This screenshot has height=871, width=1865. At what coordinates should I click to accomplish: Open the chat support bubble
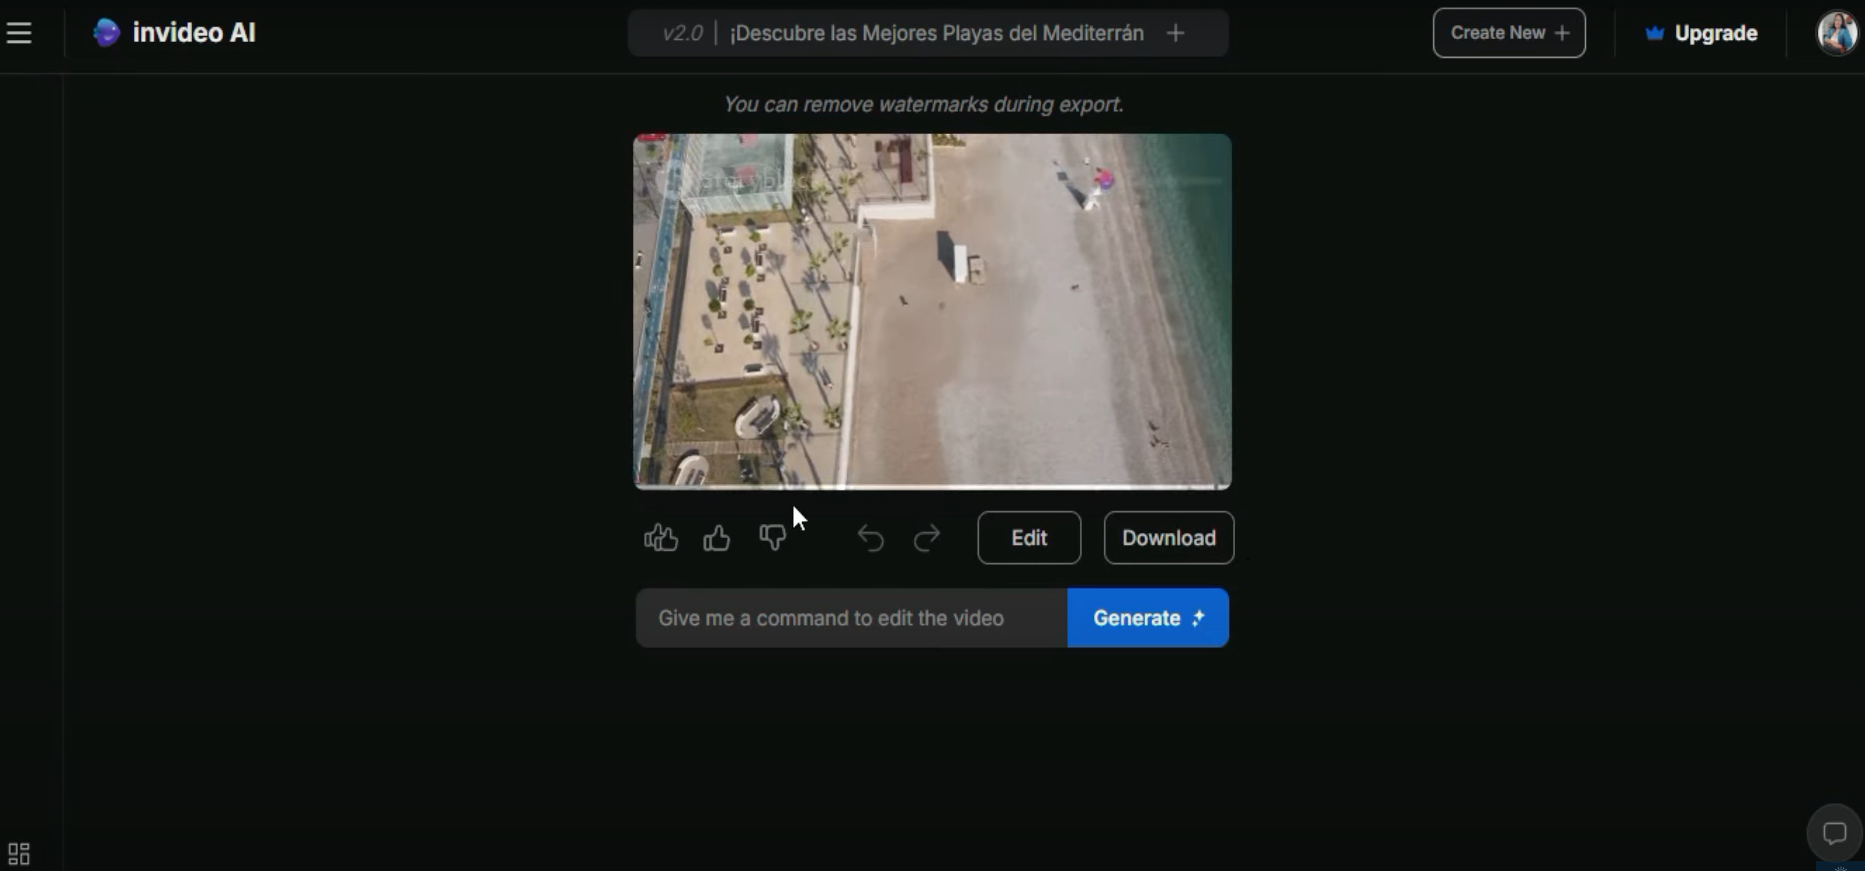click(1834, 832)
